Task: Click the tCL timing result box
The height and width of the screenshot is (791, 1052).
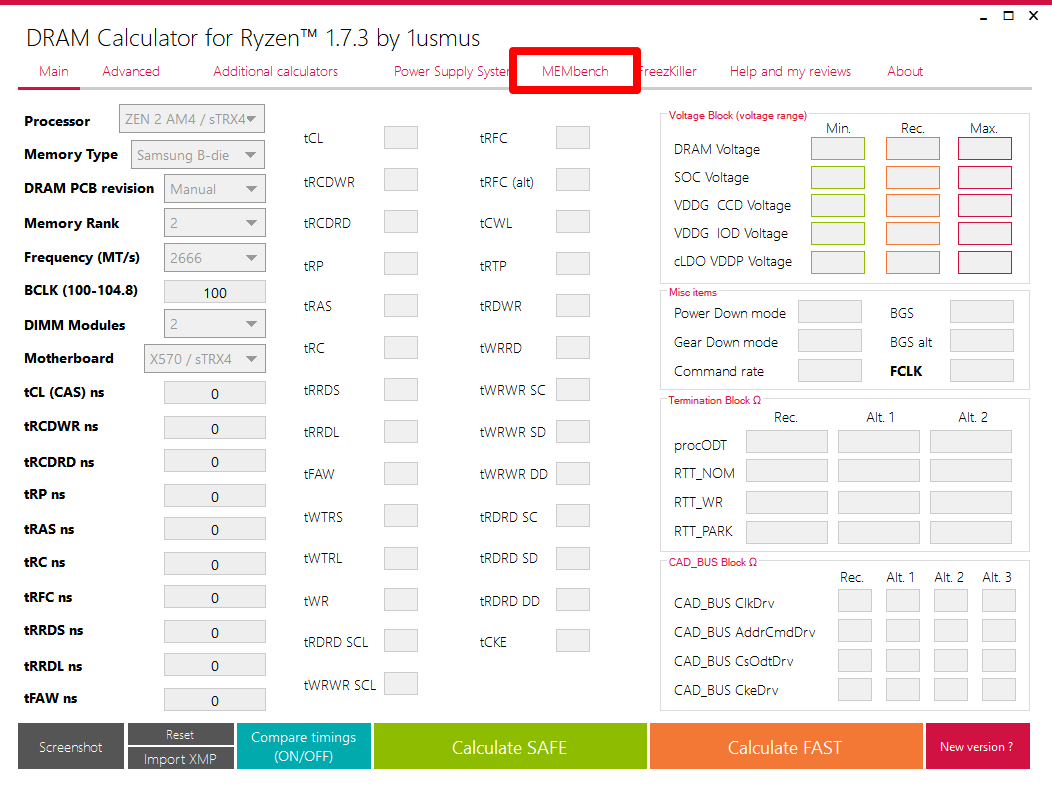Action: point(401,138)
